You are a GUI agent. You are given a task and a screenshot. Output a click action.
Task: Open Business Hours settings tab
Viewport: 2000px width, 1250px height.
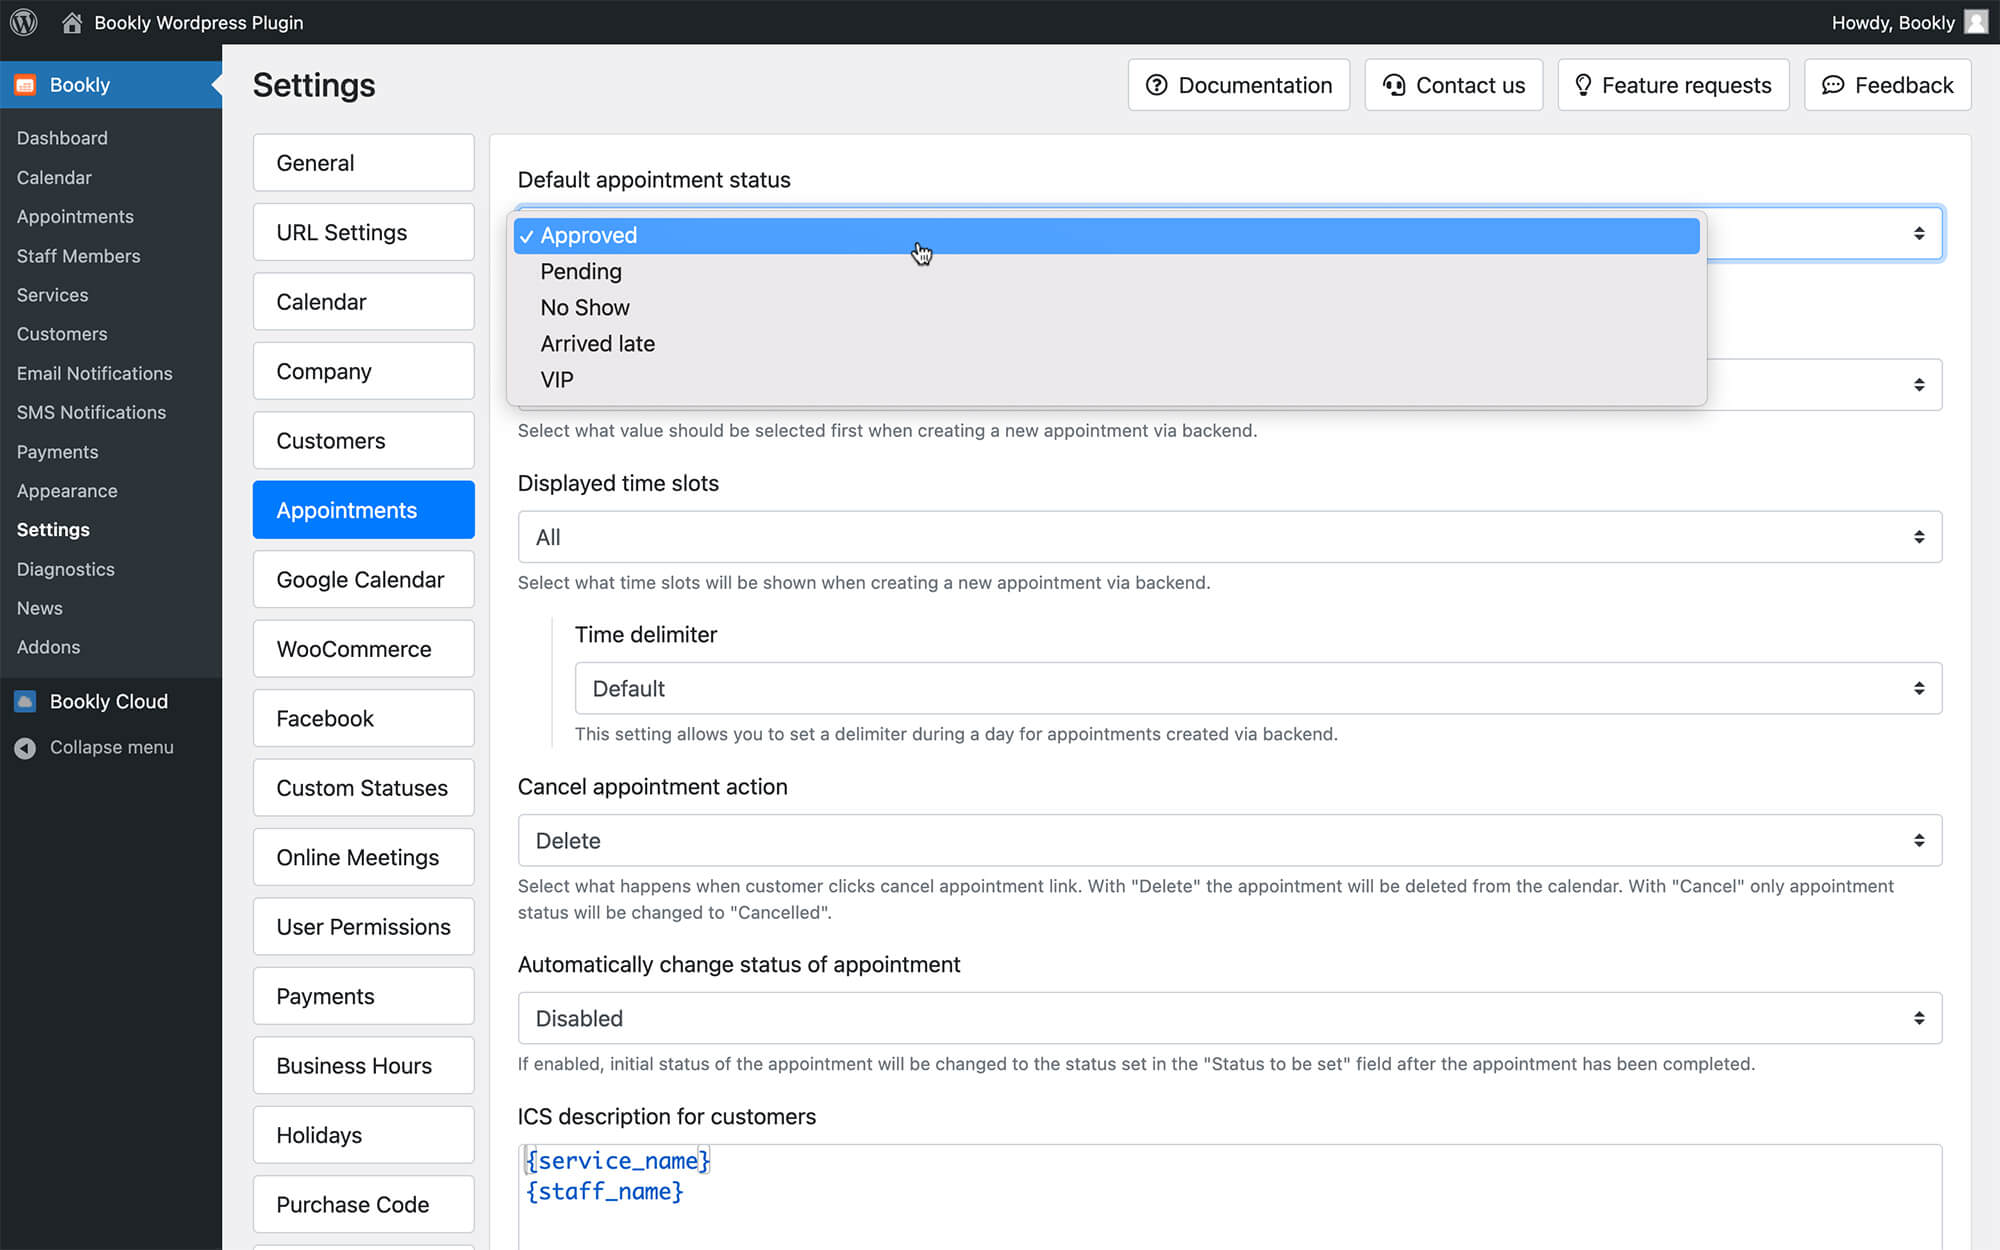tap(363, 1066)
